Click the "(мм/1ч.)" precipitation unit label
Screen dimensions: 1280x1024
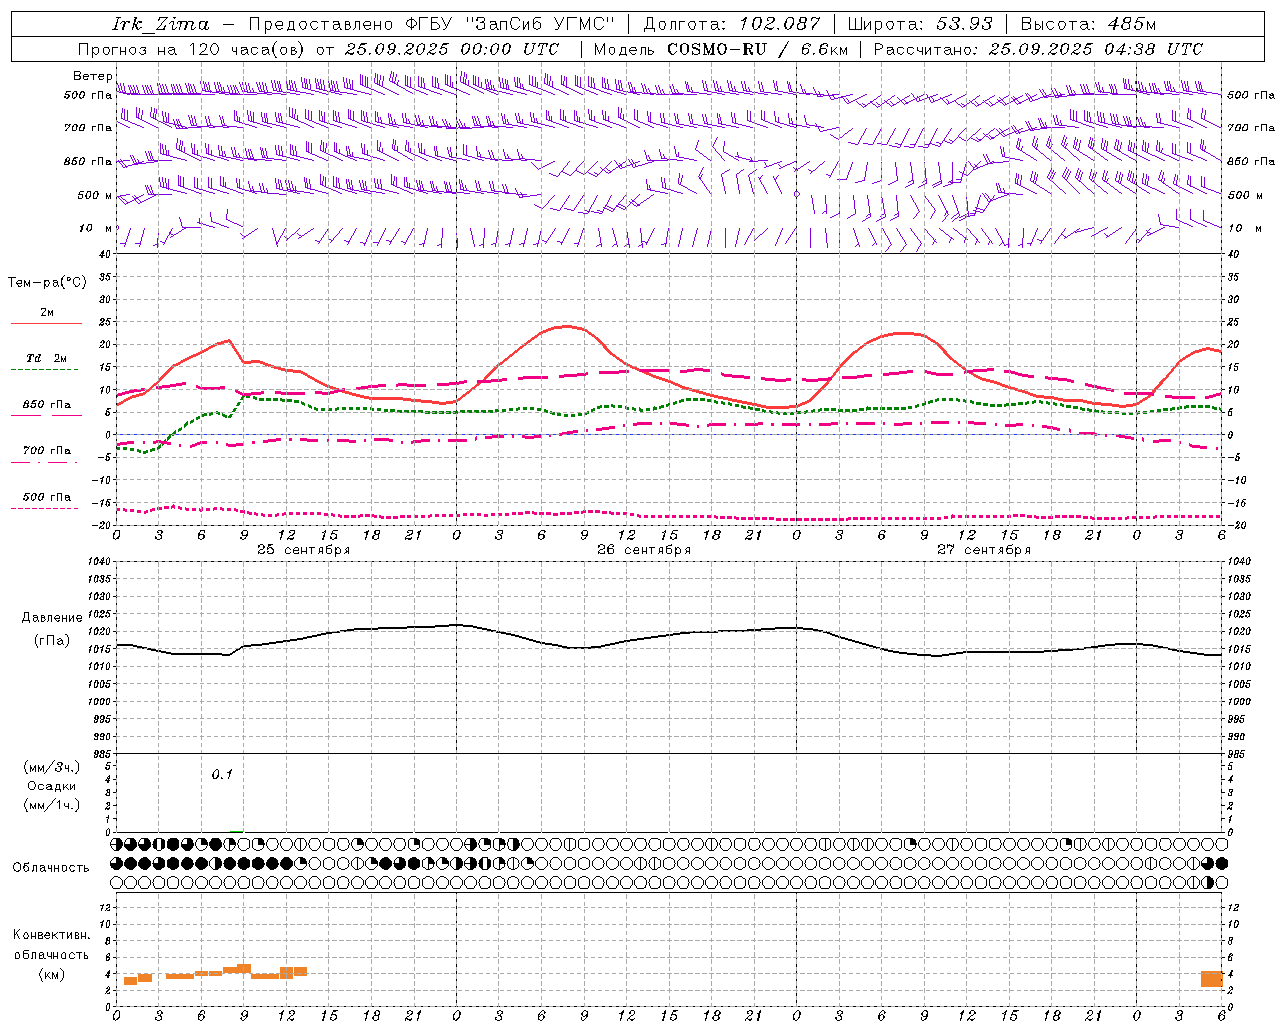coord(51,805)
